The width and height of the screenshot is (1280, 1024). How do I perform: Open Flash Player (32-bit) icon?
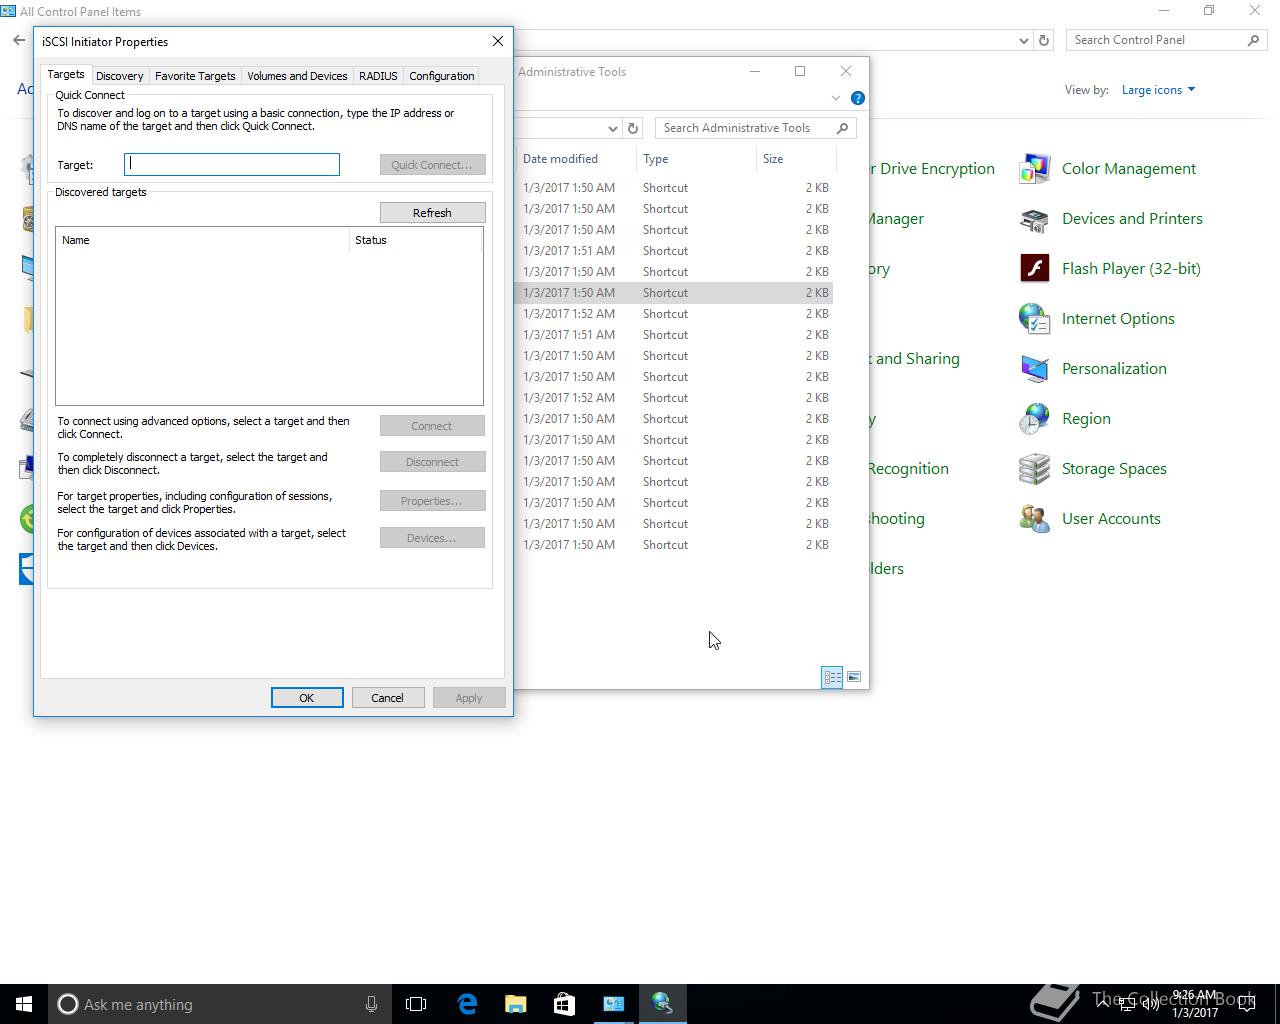[1034, 269]
